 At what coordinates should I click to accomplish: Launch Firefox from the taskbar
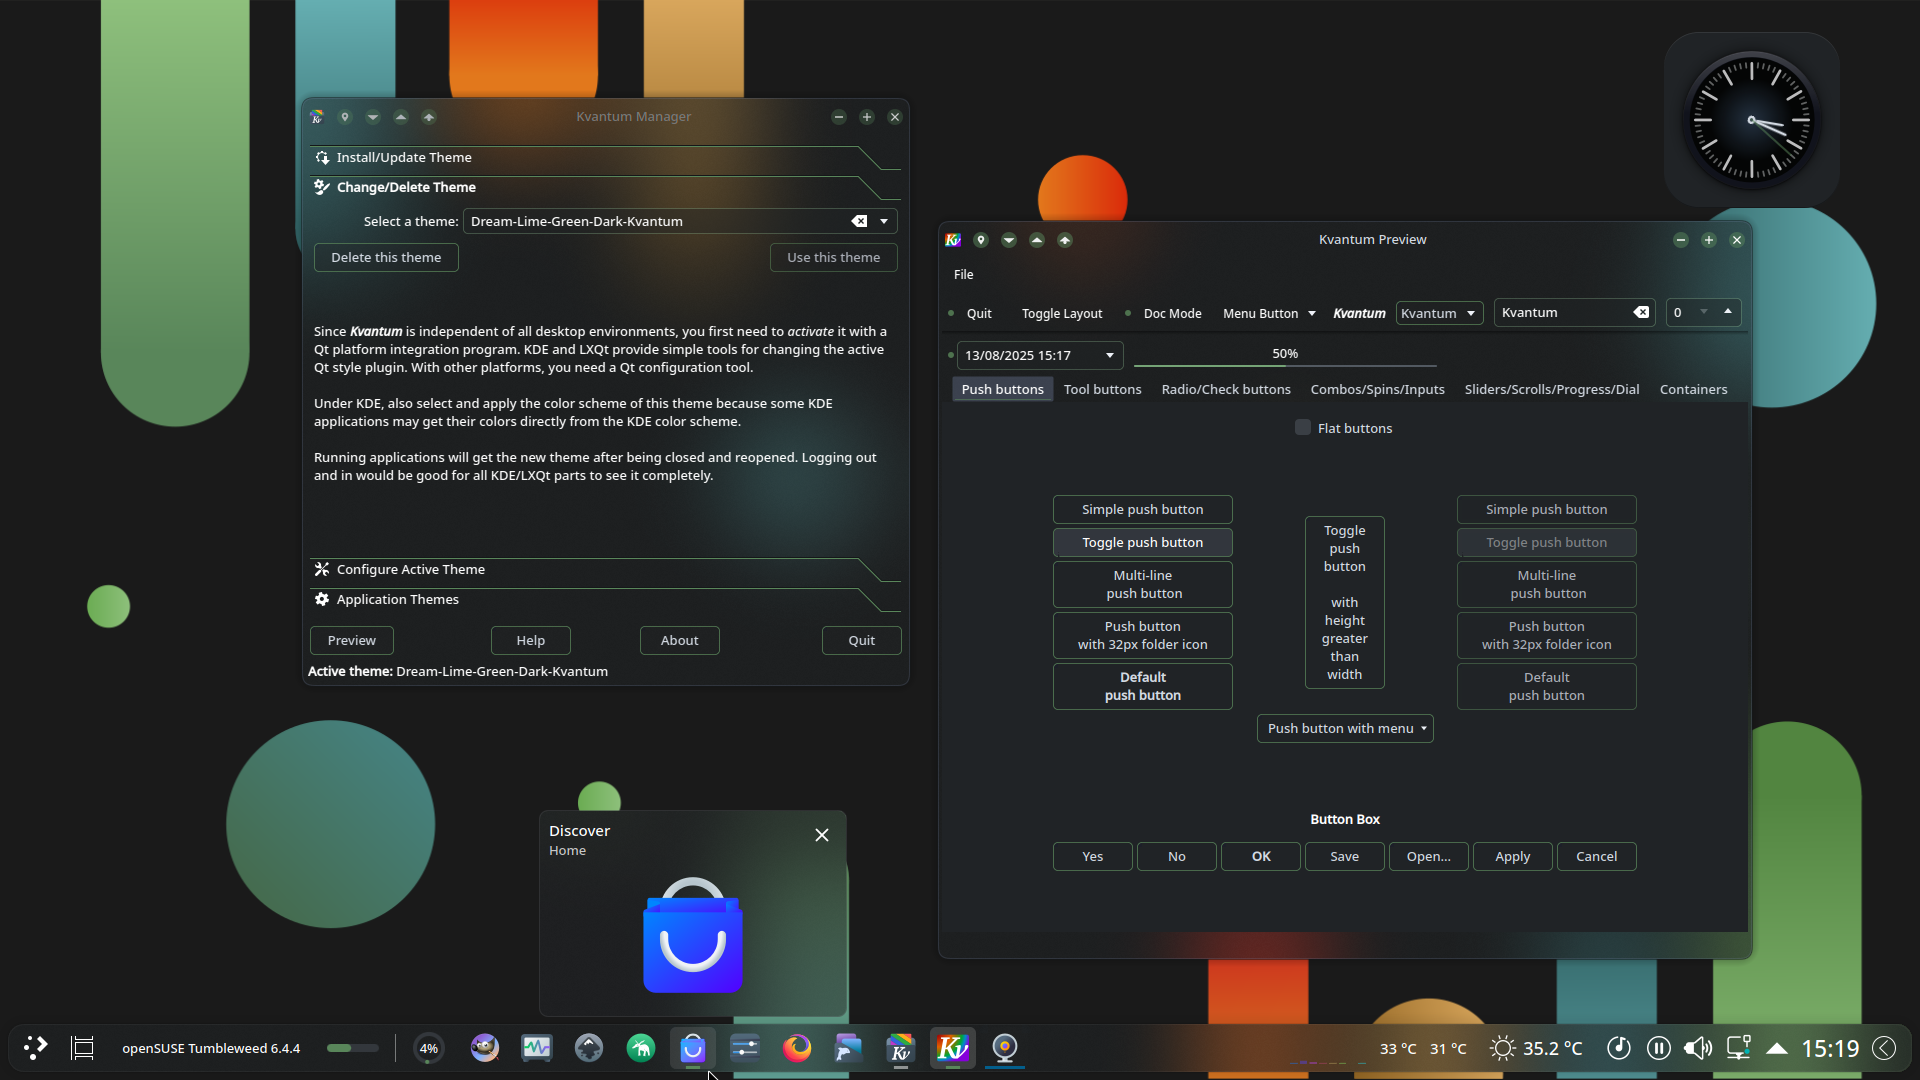(797, 1047)
